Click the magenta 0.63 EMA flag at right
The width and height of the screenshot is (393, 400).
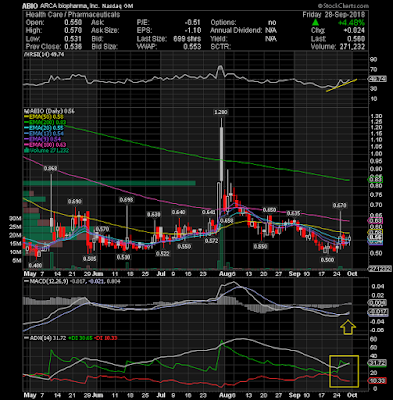374,220
